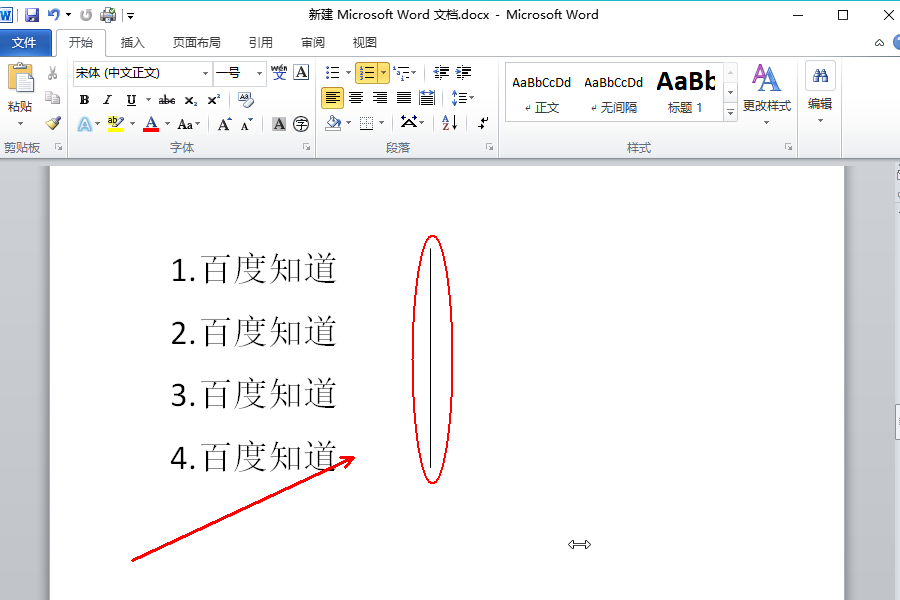Toggle bold formatting
Image resolution: width=900 pixels, height=600 pixels.
point(84,100)
